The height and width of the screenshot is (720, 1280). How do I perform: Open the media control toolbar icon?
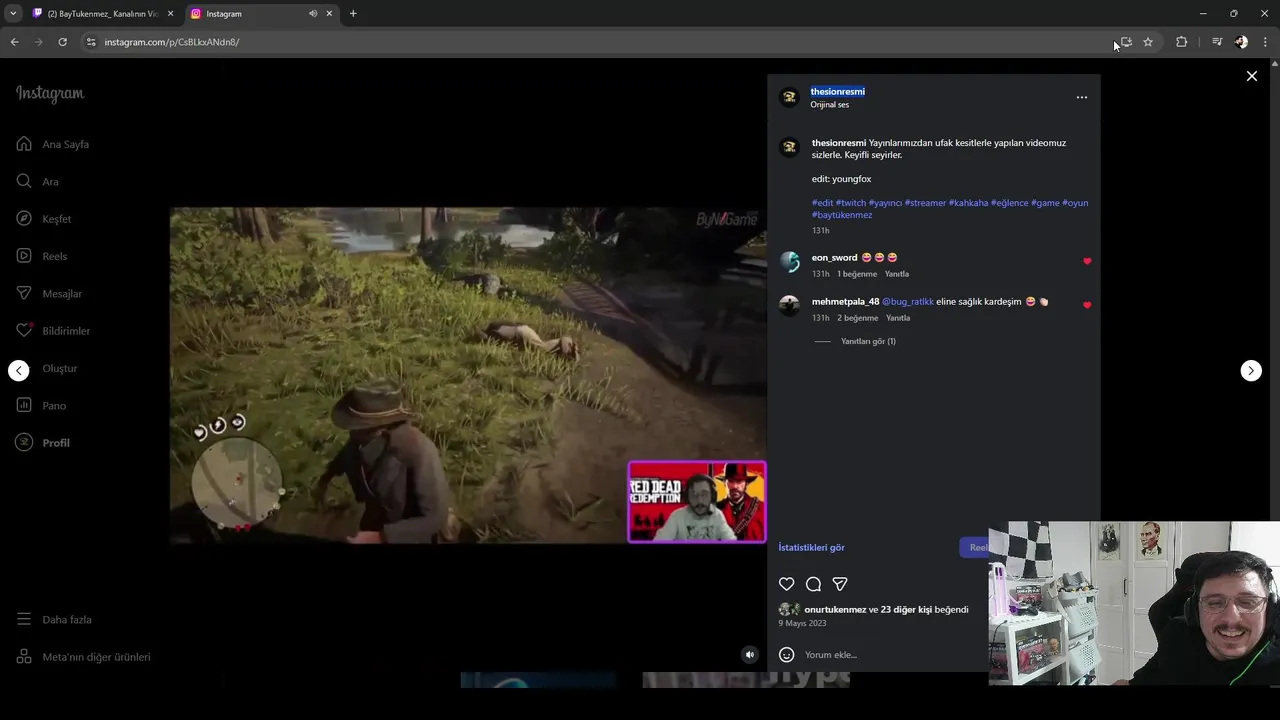click(1216, 42)
